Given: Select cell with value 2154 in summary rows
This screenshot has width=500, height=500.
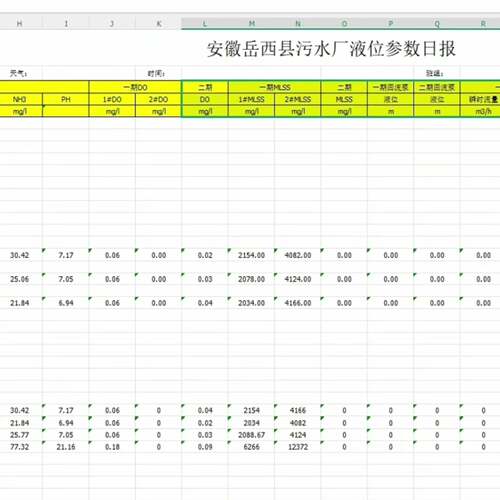Looking at the screenshot, I should 251,410.
